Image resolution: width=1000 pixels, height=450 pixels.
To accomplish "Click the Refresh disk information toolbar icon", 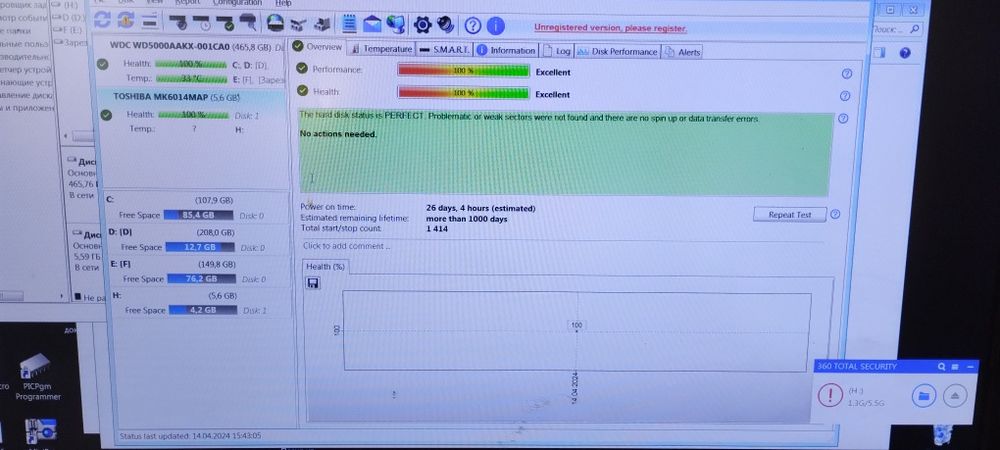I will point(102,20).
